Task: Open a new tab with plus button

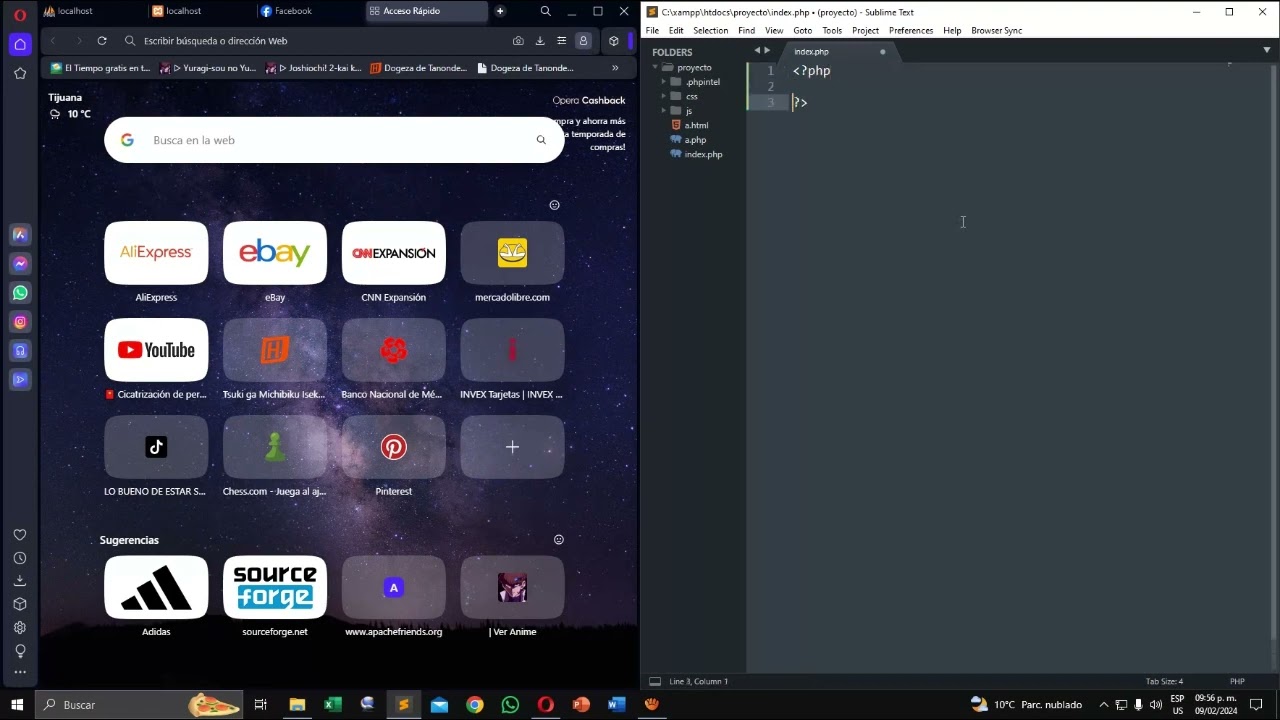Action: pyautogui.click(x=500, y=12)
